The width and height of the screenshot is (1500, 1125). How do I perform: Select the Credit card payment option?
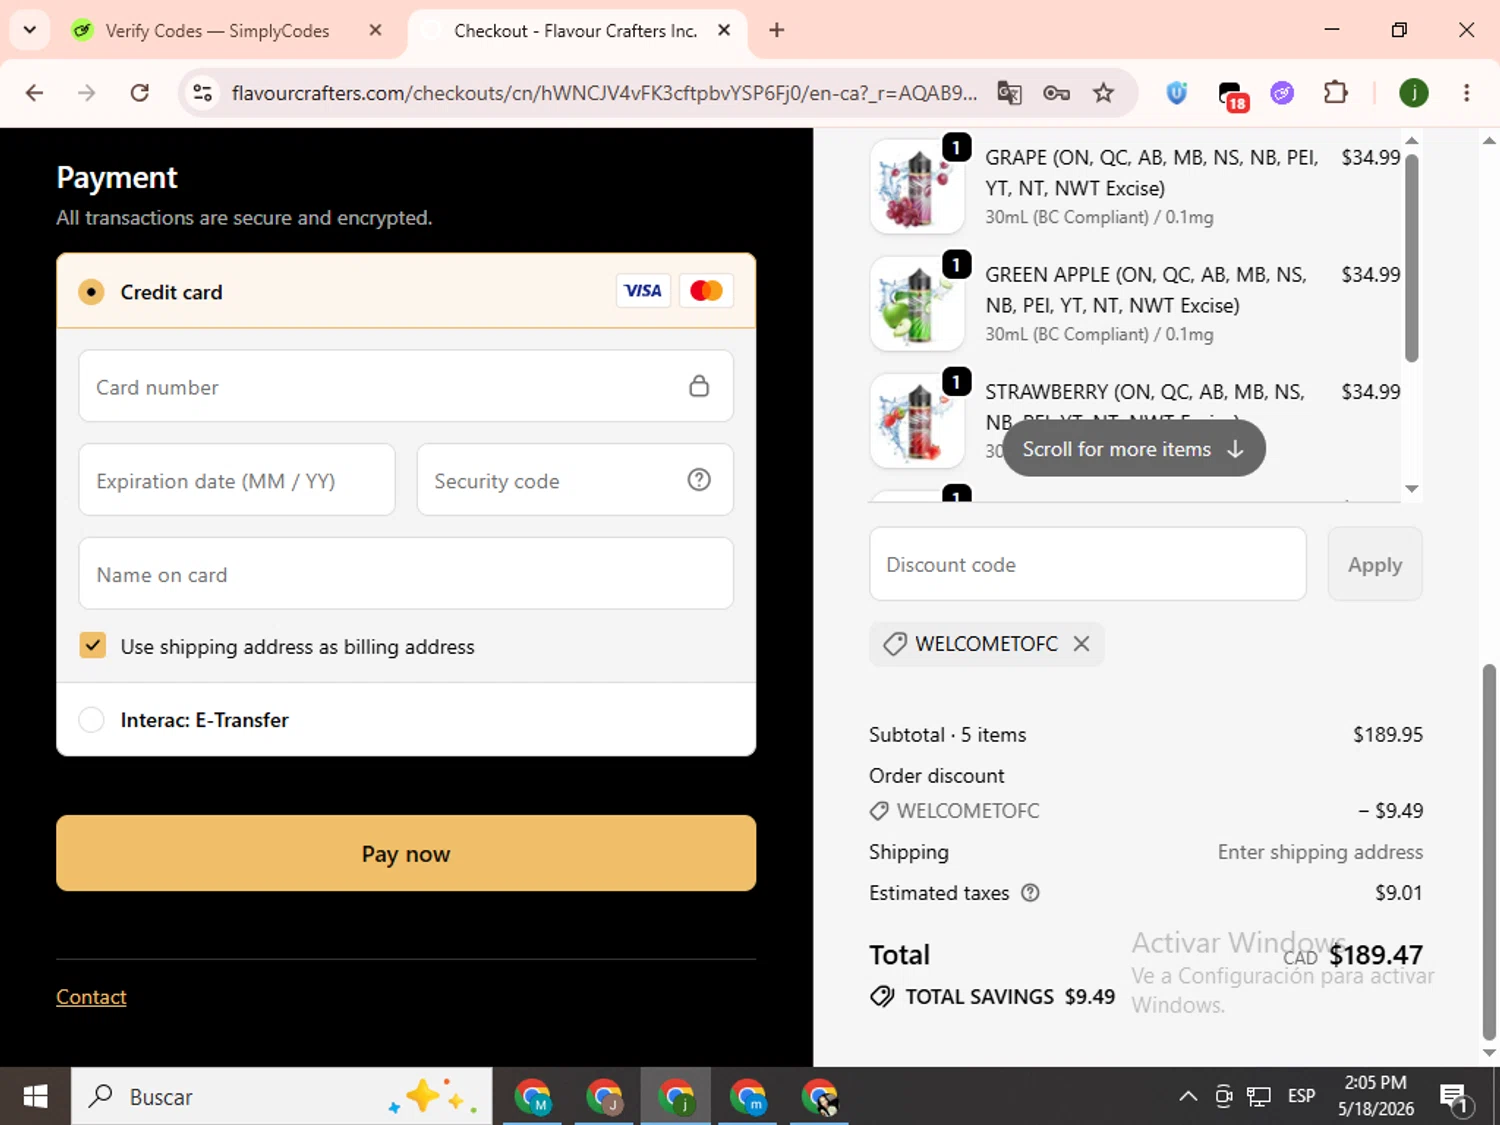(91, 292)
